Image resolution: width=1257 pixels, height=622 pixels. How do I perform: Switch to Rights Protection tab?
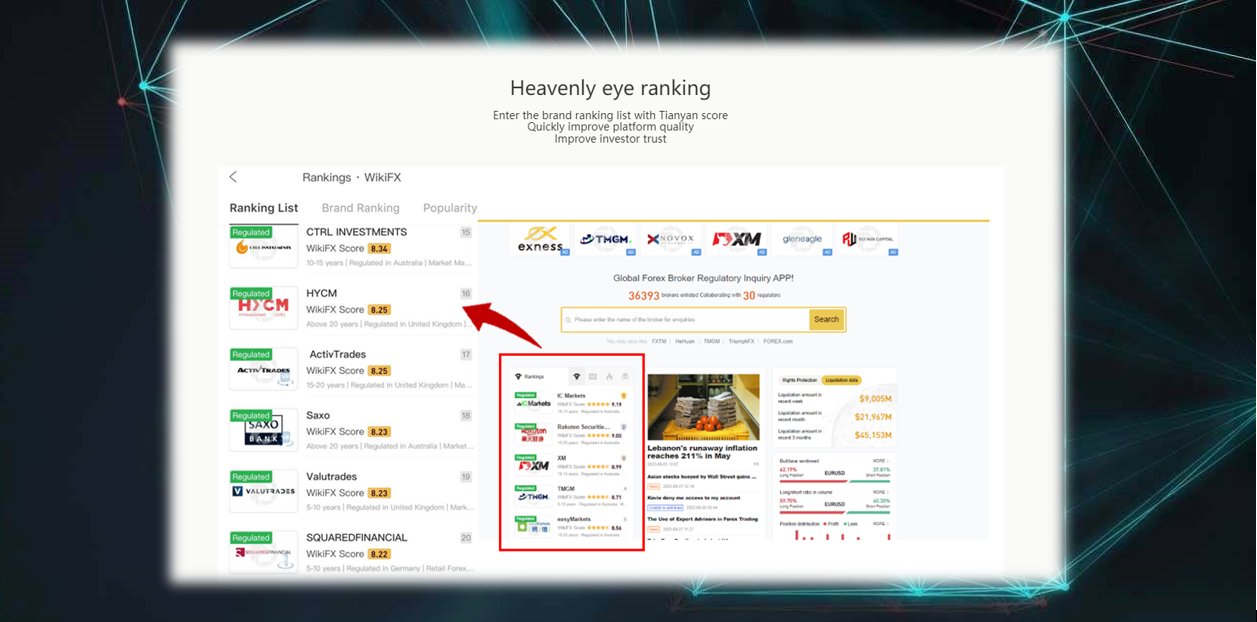[799, 380]
